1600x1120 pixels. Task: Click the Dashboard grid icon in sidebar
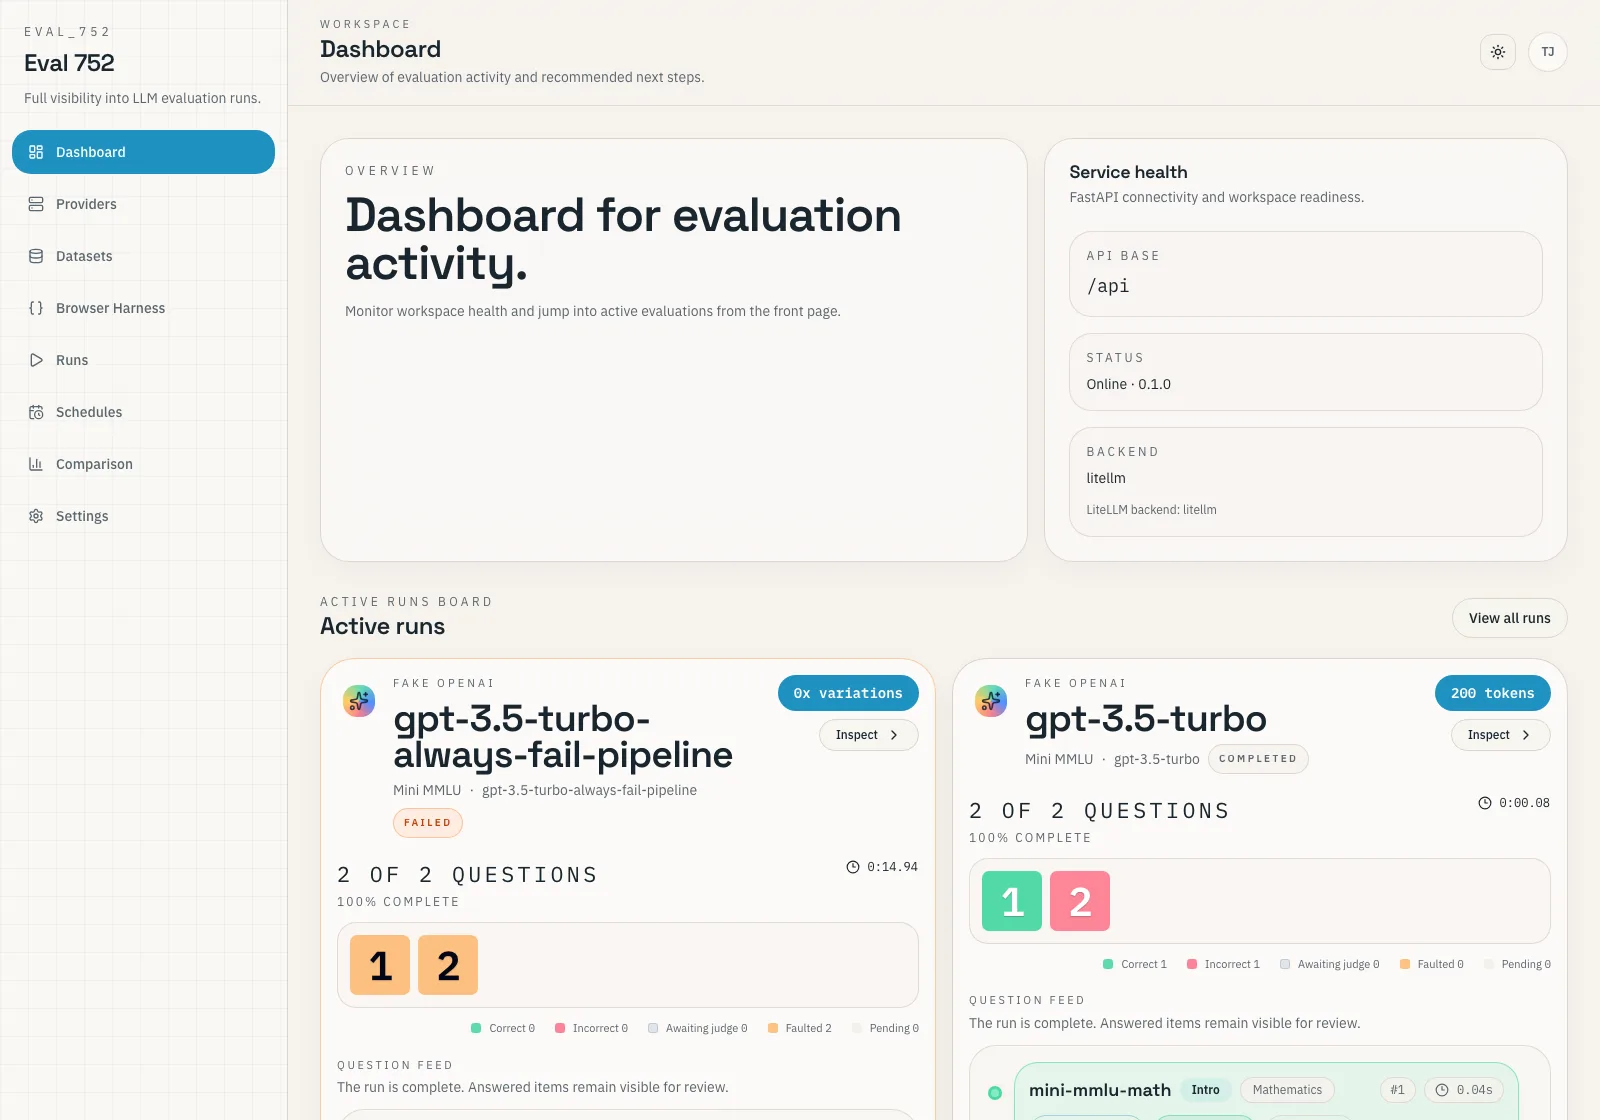(36, 152)
